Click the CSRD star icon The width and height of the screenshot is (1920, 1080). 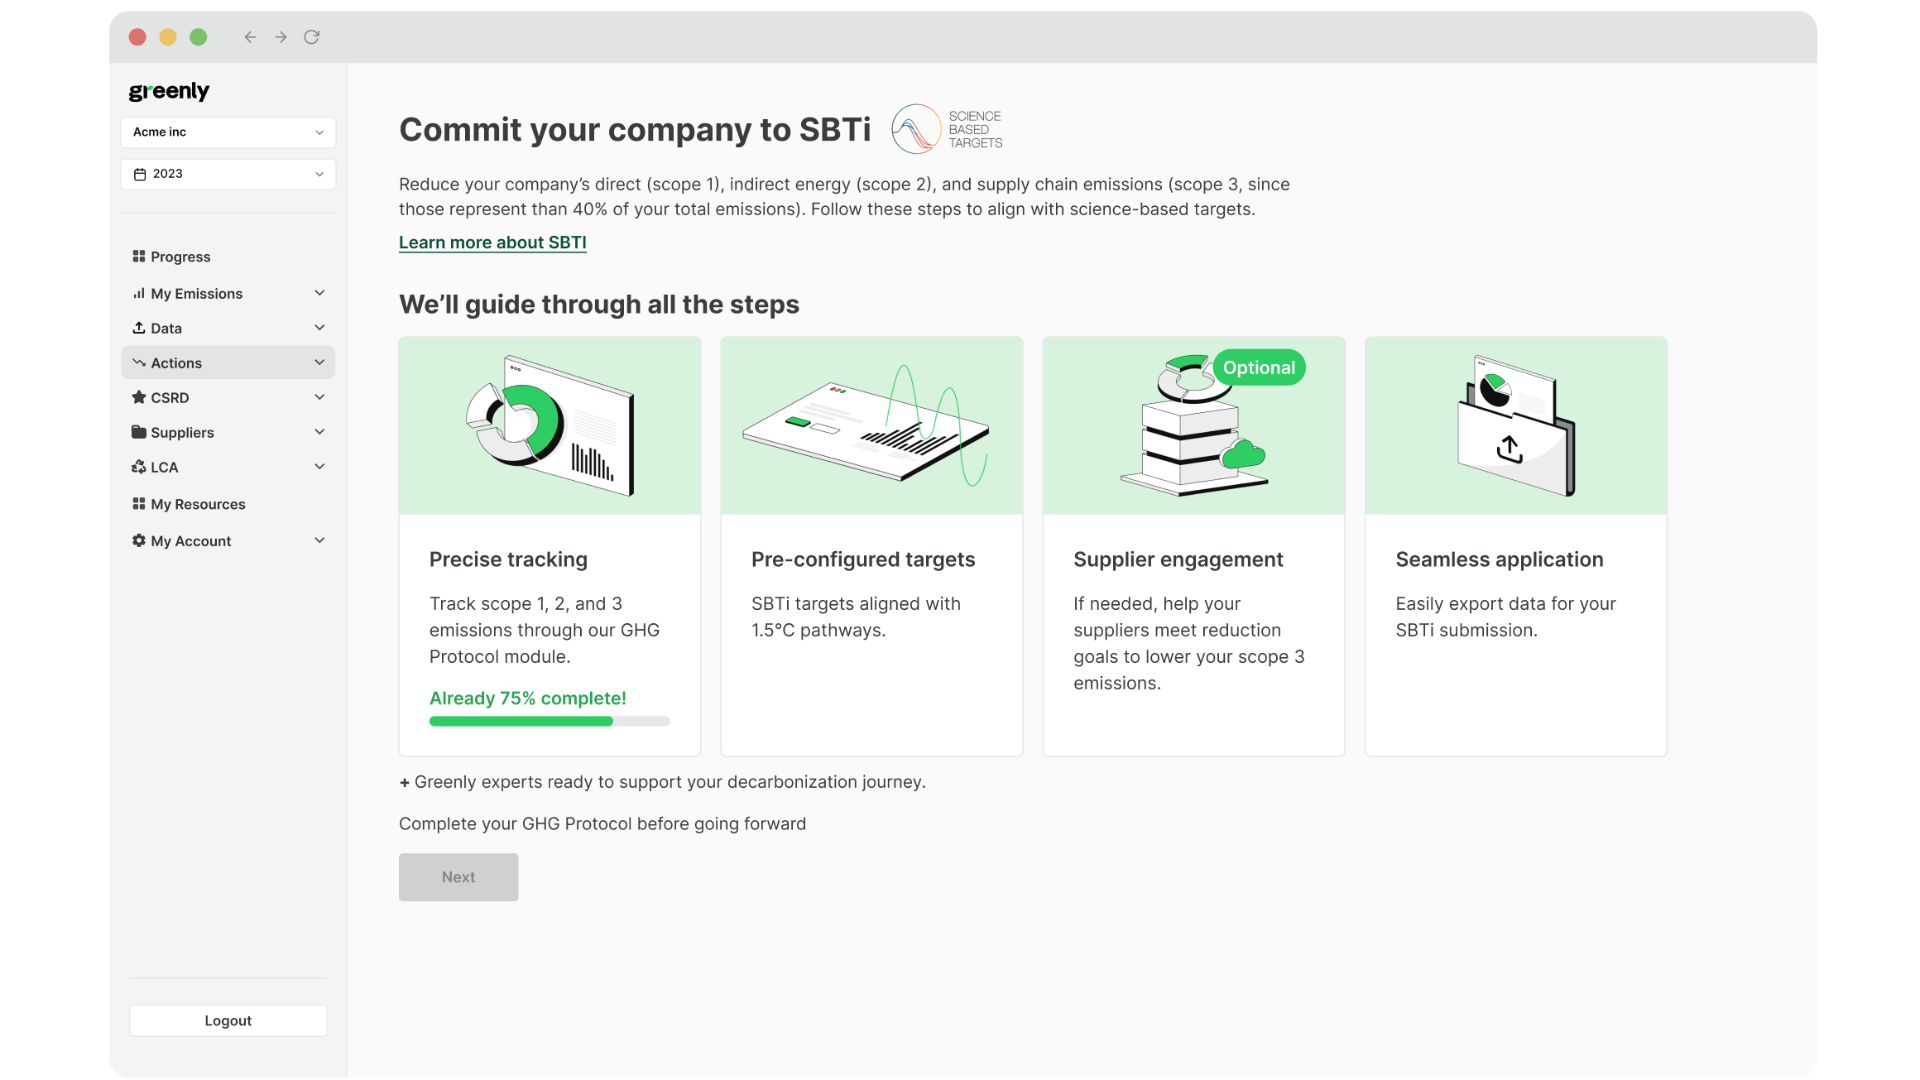click(x=139, y=397)
